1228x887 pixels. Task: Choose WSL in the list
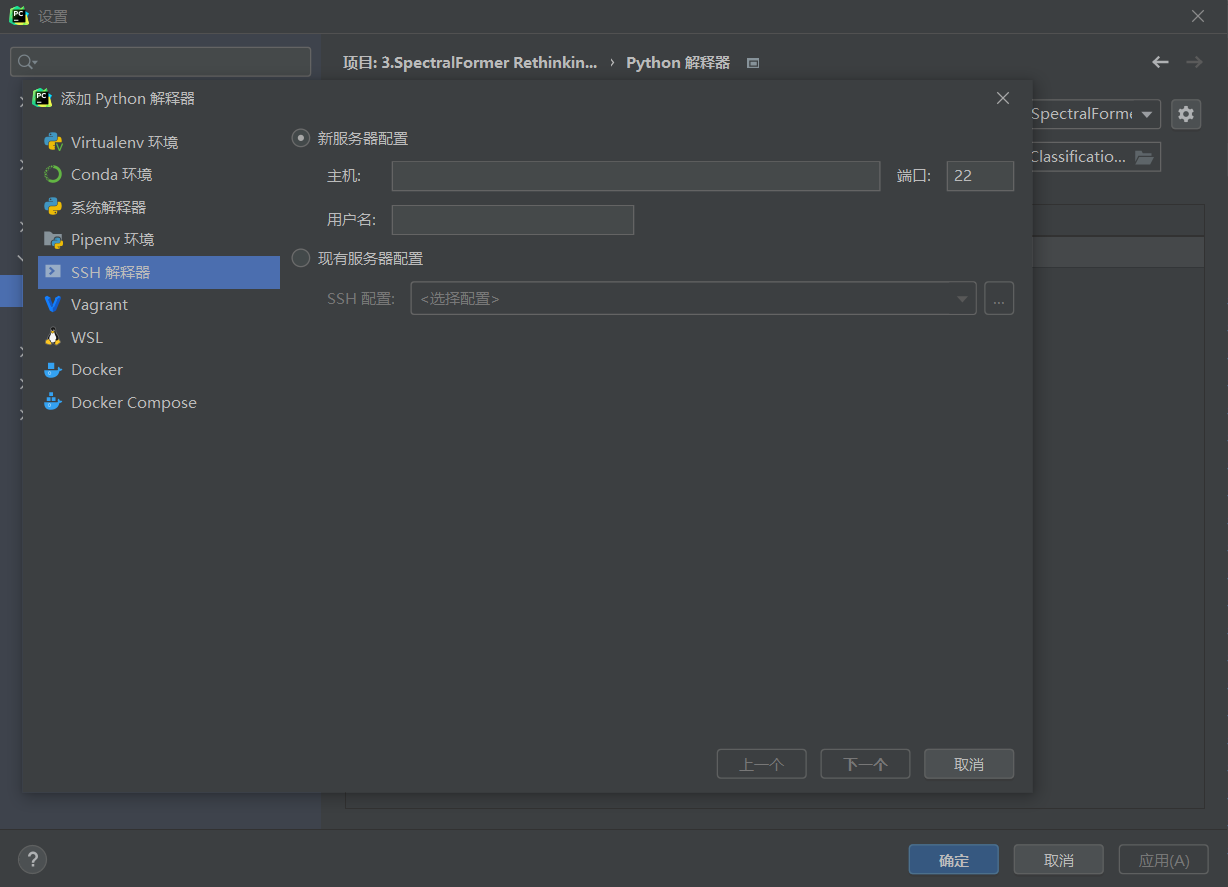pyautogui.click(x=159, y=337)
